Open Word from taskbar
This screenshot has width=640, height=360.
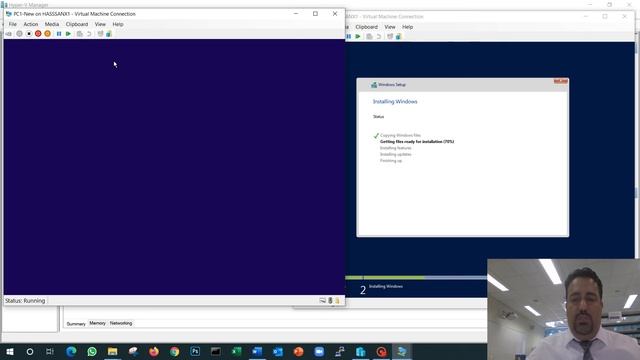pyautogui.click(x=257, y=351)
